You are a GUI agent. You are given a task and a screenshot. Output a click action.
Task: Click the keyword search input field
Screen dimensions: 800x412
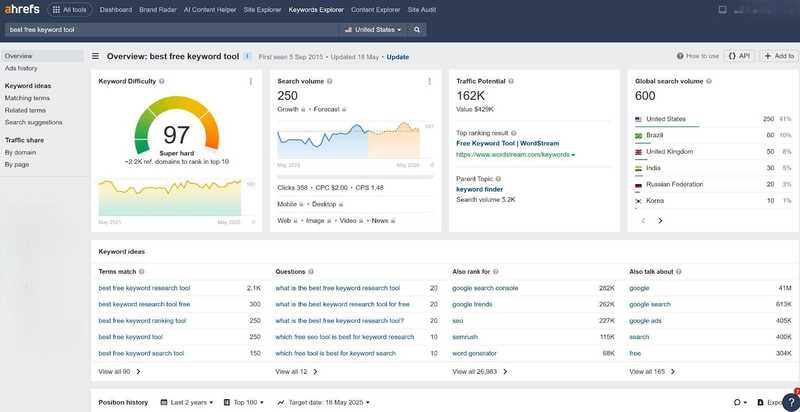173,30
